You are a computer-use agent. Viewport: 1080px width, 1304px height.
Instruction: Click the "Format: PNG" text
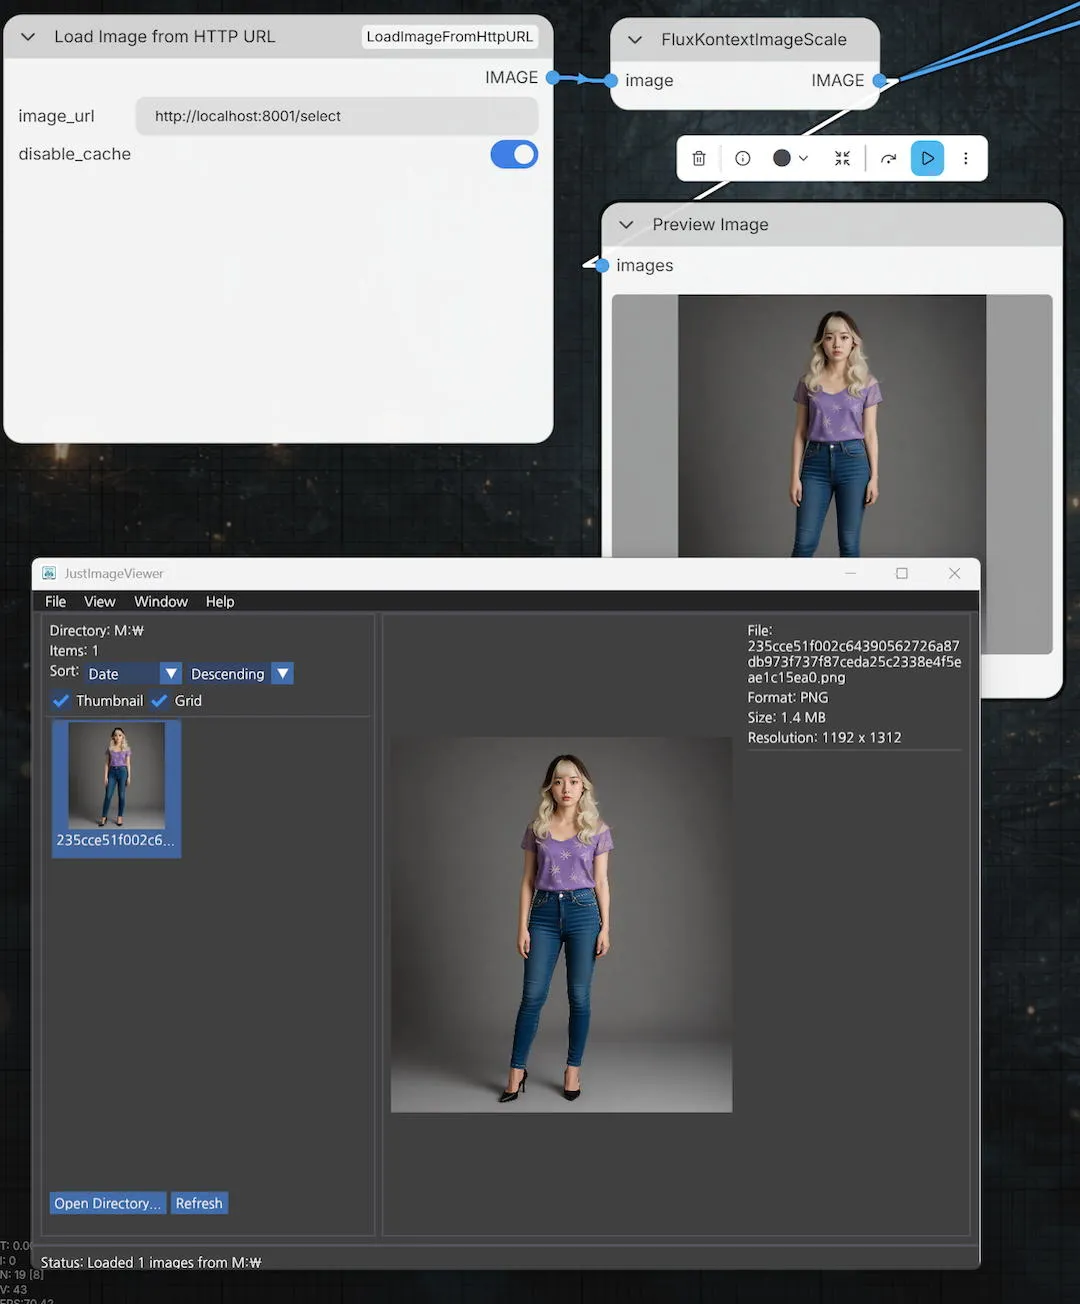(788, 697)
